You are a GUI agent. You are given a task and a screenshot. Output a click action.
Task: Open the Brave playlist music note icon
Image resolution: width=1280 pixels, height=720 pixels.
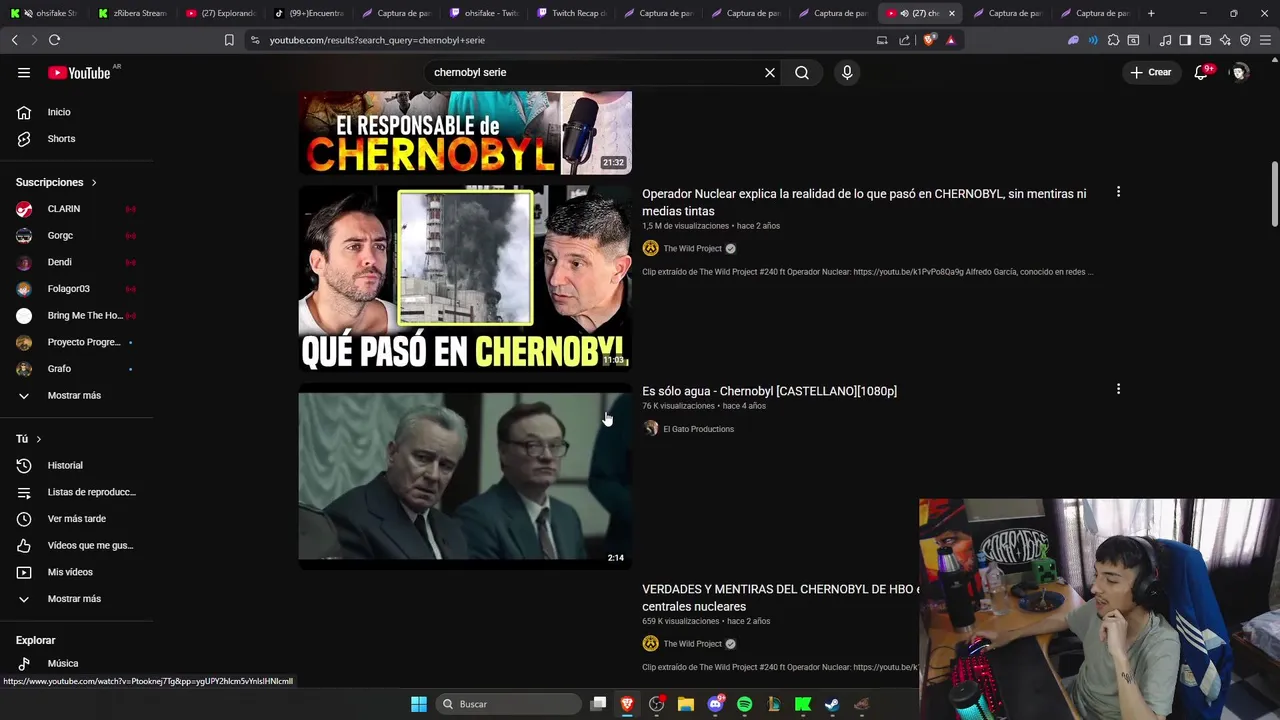[x=1166, y=40]
